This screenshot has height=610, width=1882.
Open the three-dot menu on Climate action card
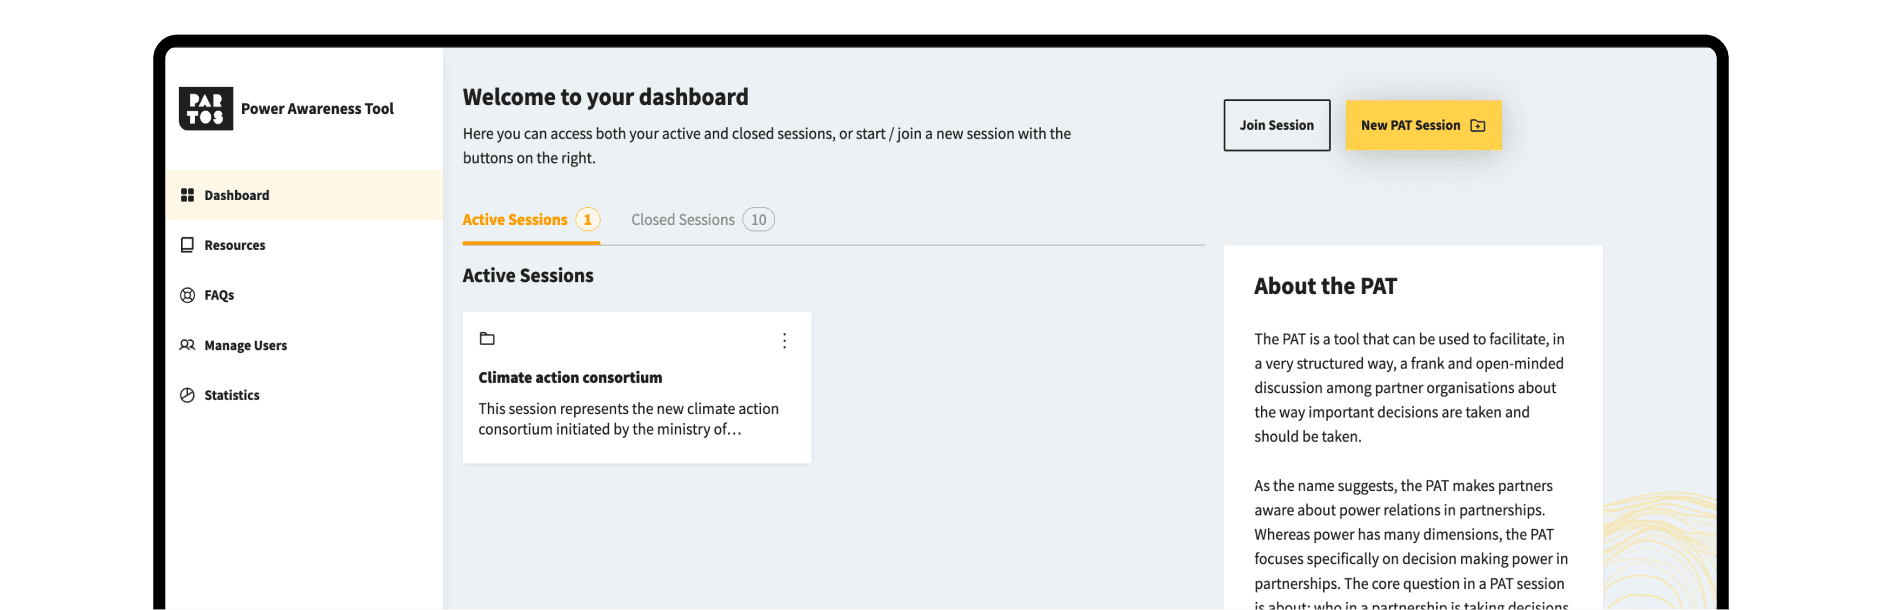point(784,341)
